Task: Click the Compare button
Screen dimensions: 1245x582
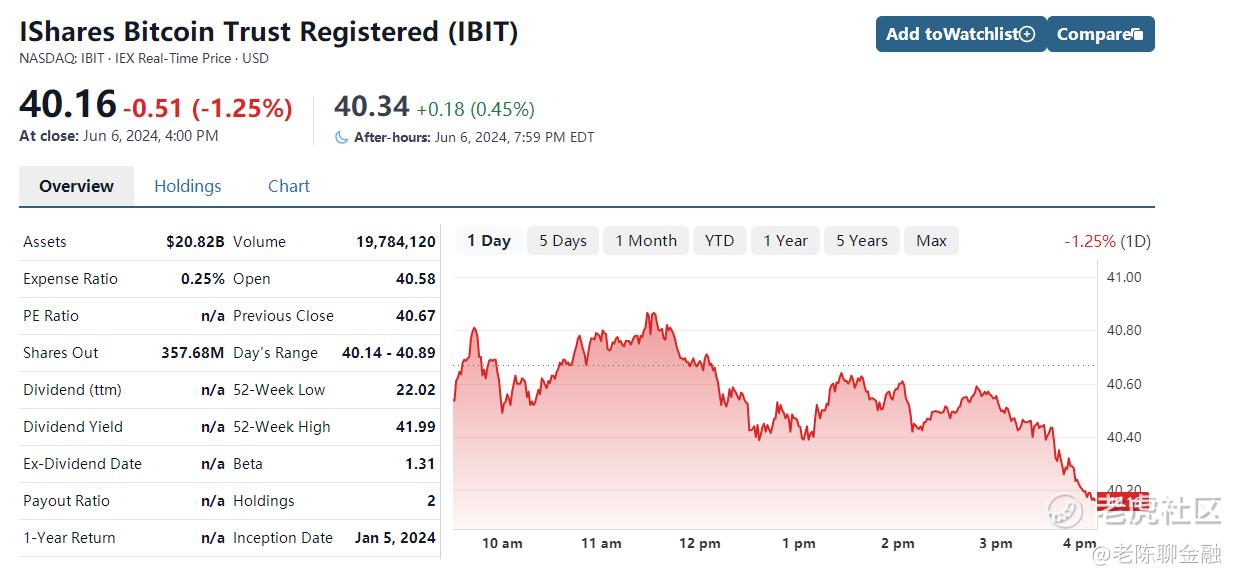Action: click(x=1100, y=34)
